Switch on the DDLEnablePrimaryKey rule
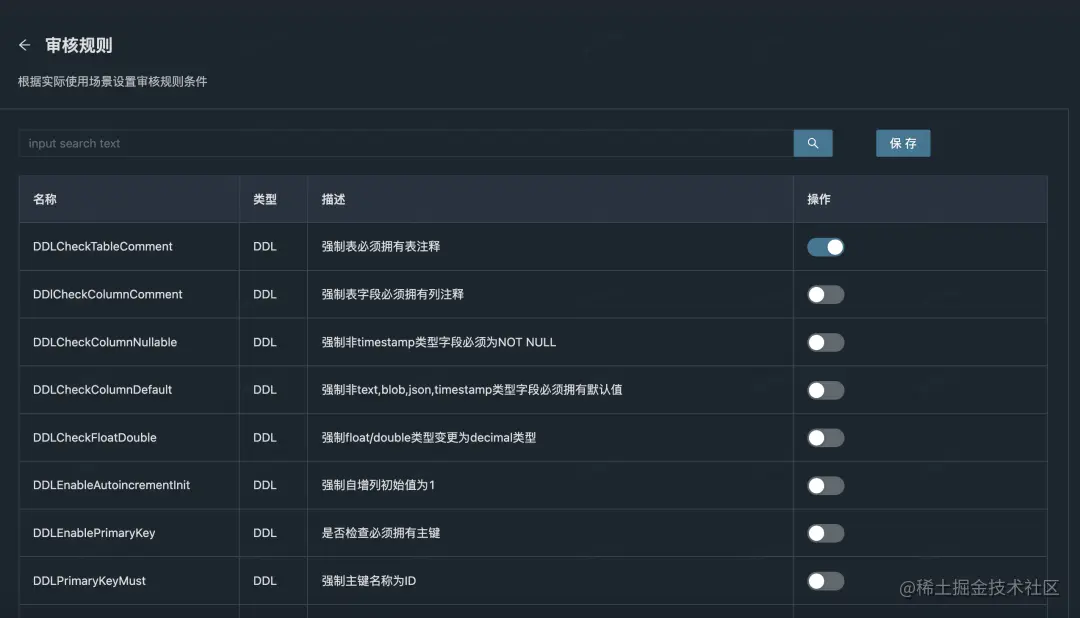 tap(825, 533)
